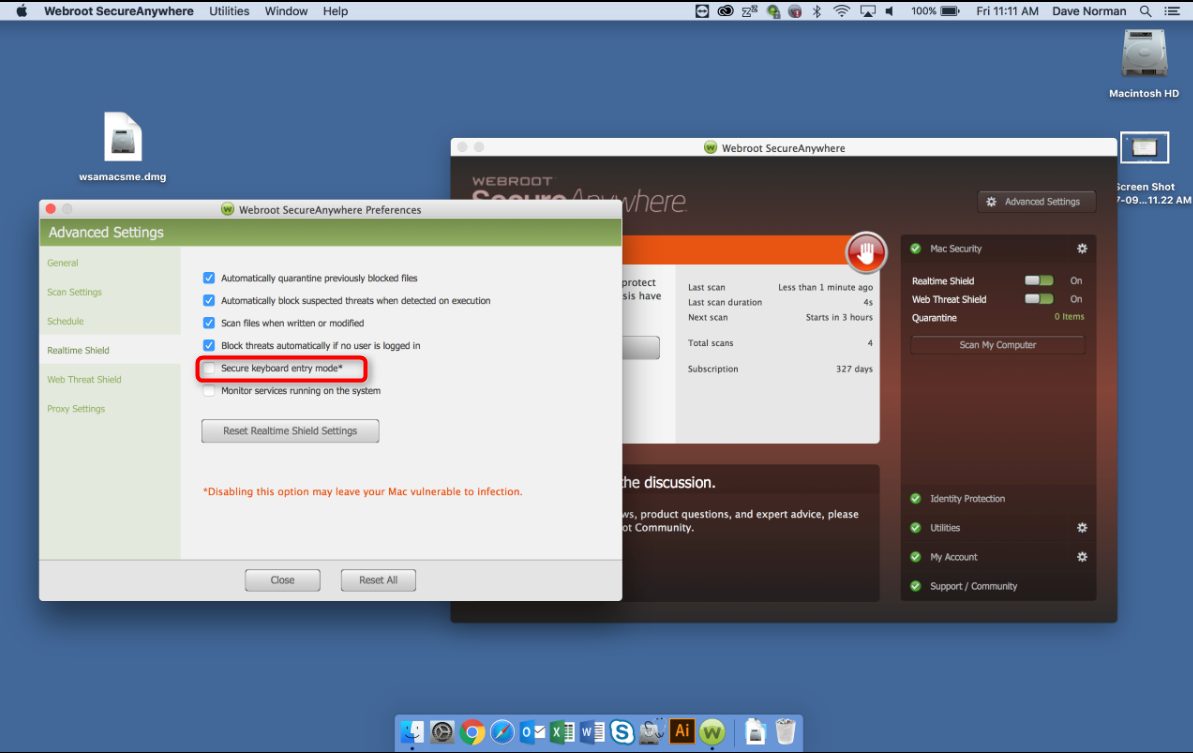Select General in Advanced Settings sidebar
The width and height of the screenshot is (1193, 753).
click(x=62, y=263)
